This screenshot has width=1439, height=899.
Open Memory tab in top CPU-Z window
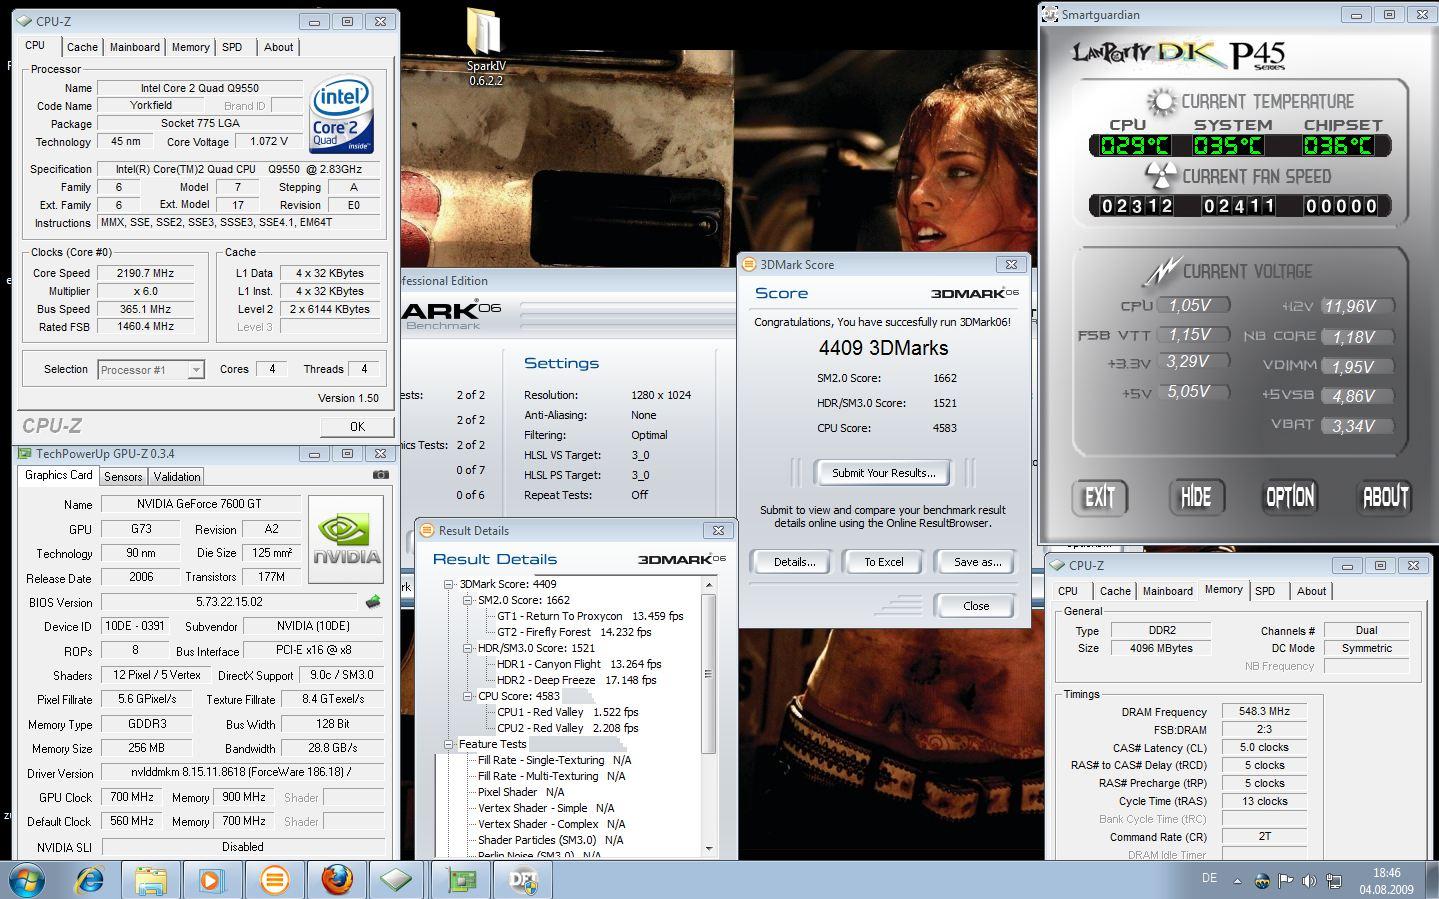[190, 47]
